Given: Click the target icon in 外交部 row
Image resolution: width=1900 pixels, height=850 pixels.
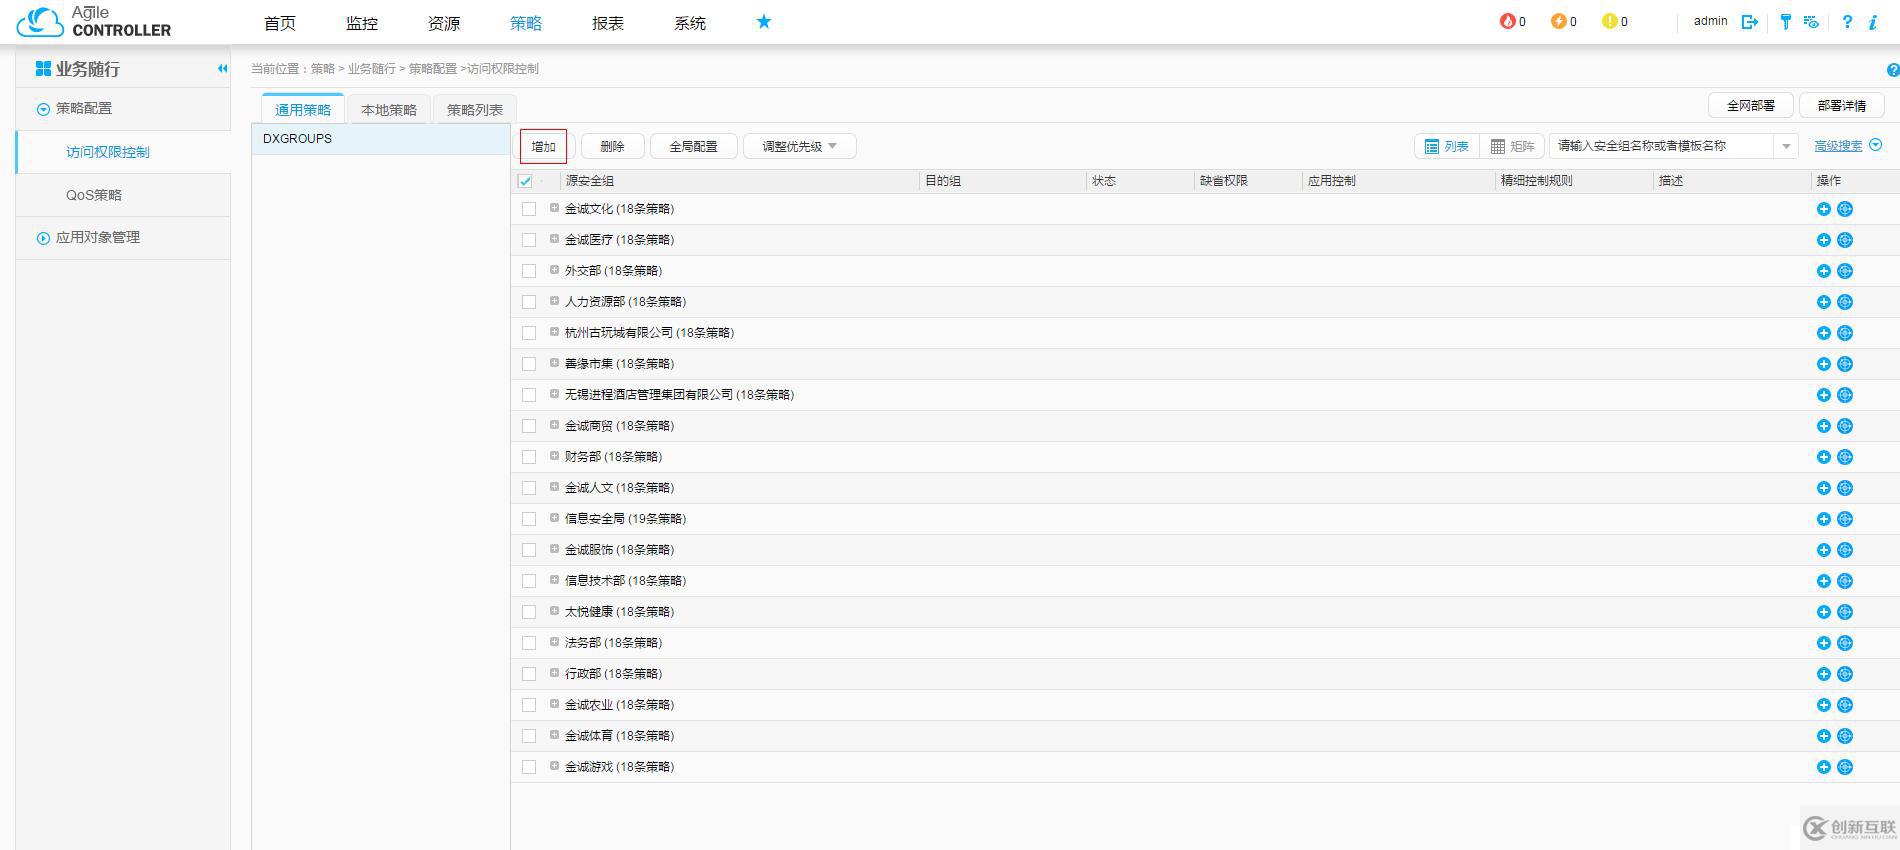Looking at the screenshot, I should (x=1845, y=271).
